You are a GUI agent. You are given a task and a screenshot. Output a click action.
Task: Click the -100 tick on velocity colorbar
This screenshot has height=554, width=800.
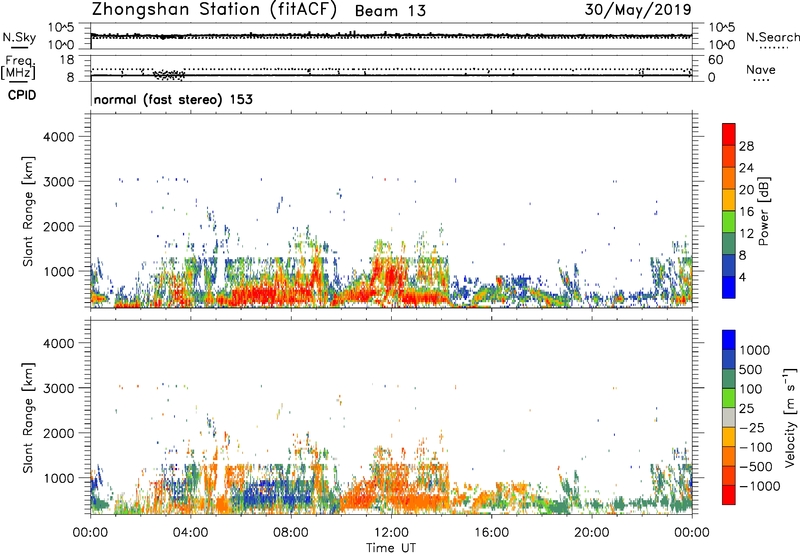755,447
